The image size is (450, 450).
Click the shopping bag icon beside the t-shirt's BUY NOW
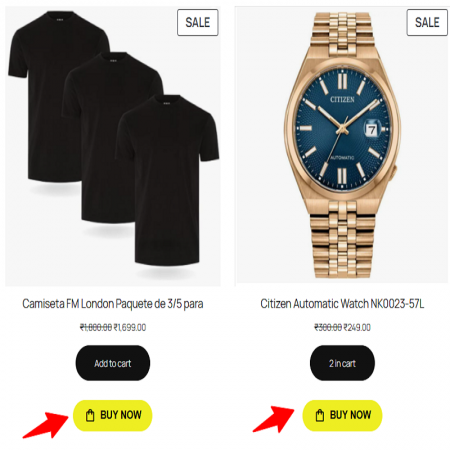tap(90, 415)
